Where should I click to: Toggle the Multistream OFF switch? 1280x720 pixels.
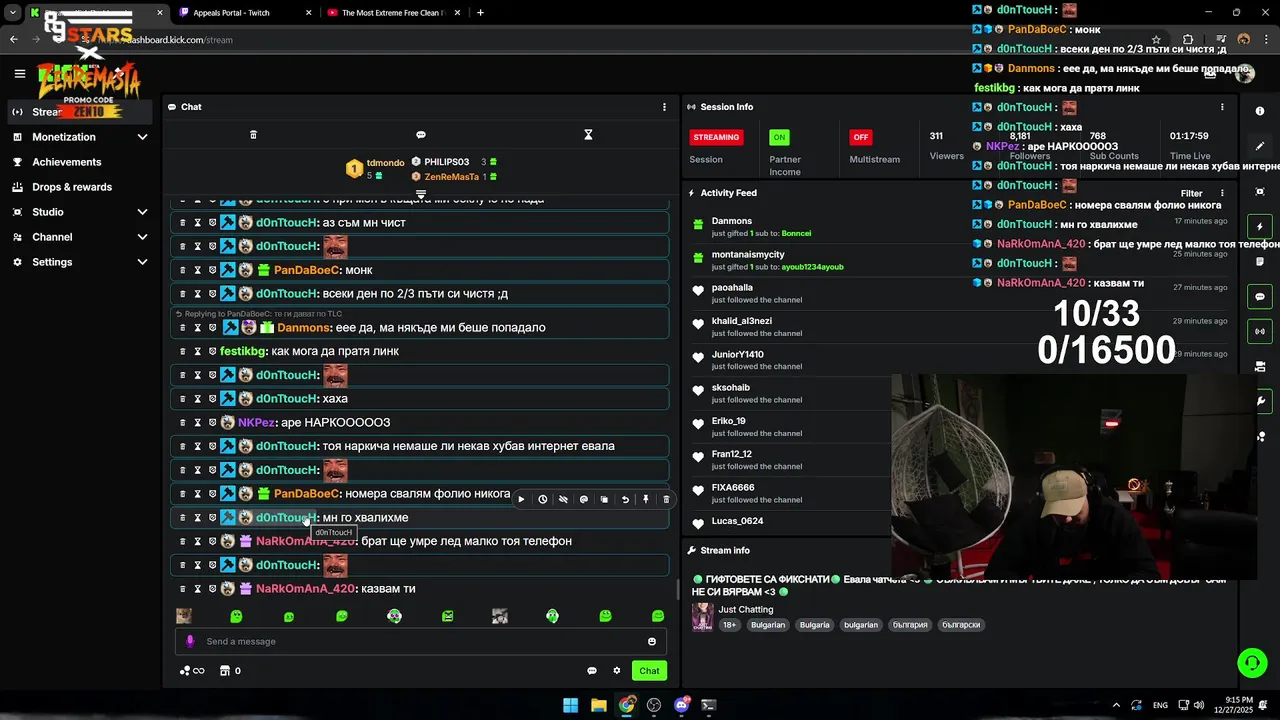coord(860,137)
